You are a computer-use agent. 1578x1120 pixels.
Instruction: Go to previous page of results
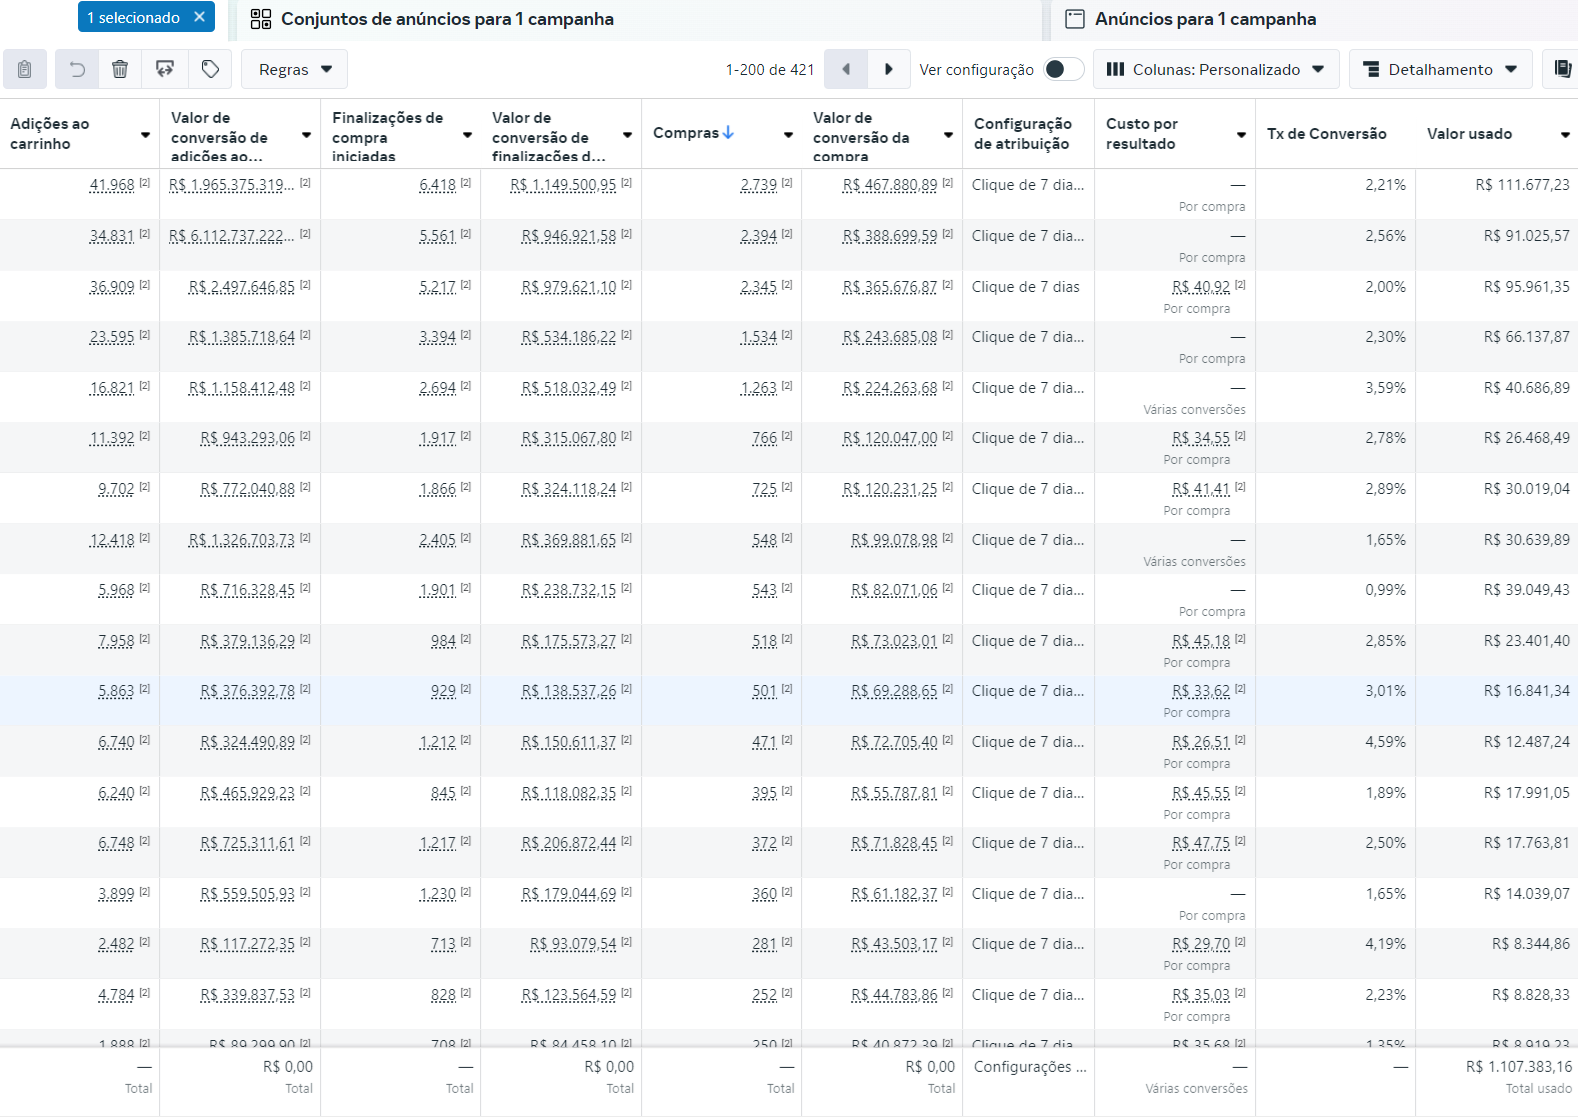[846, 69]
